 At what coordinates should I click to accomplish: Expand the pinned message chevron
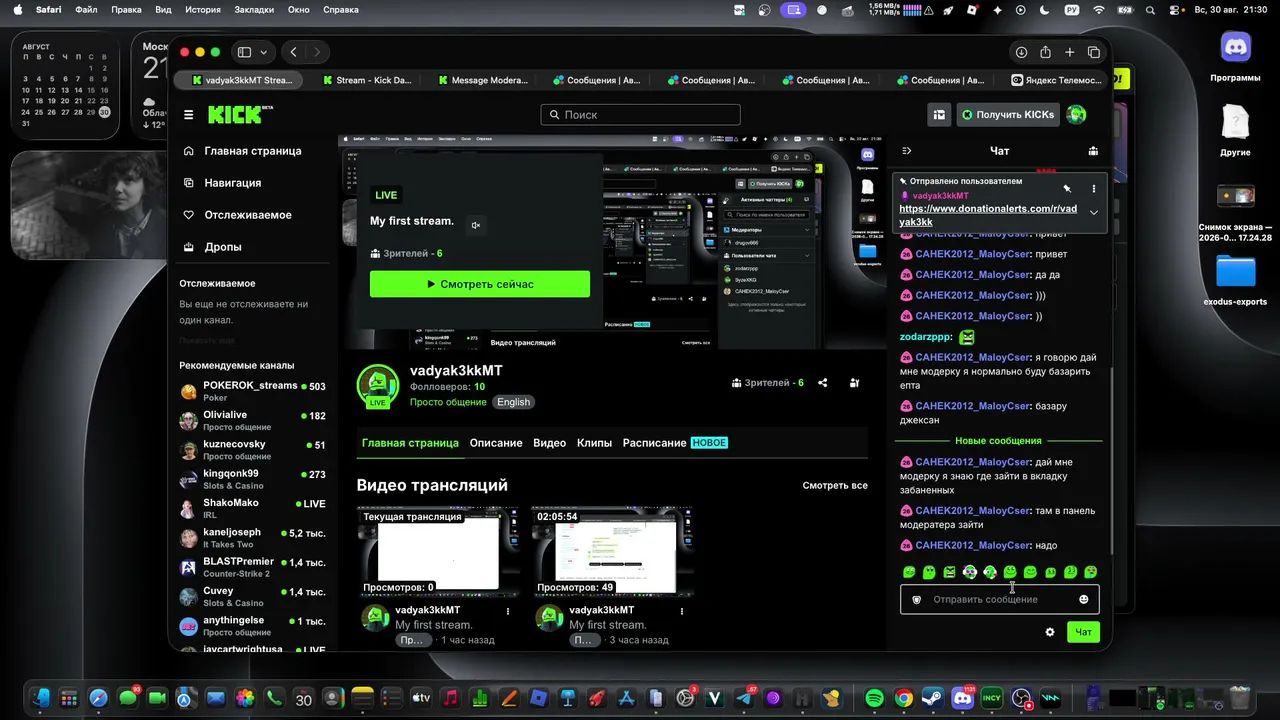pyautogui.click(x=1093, y=212)
